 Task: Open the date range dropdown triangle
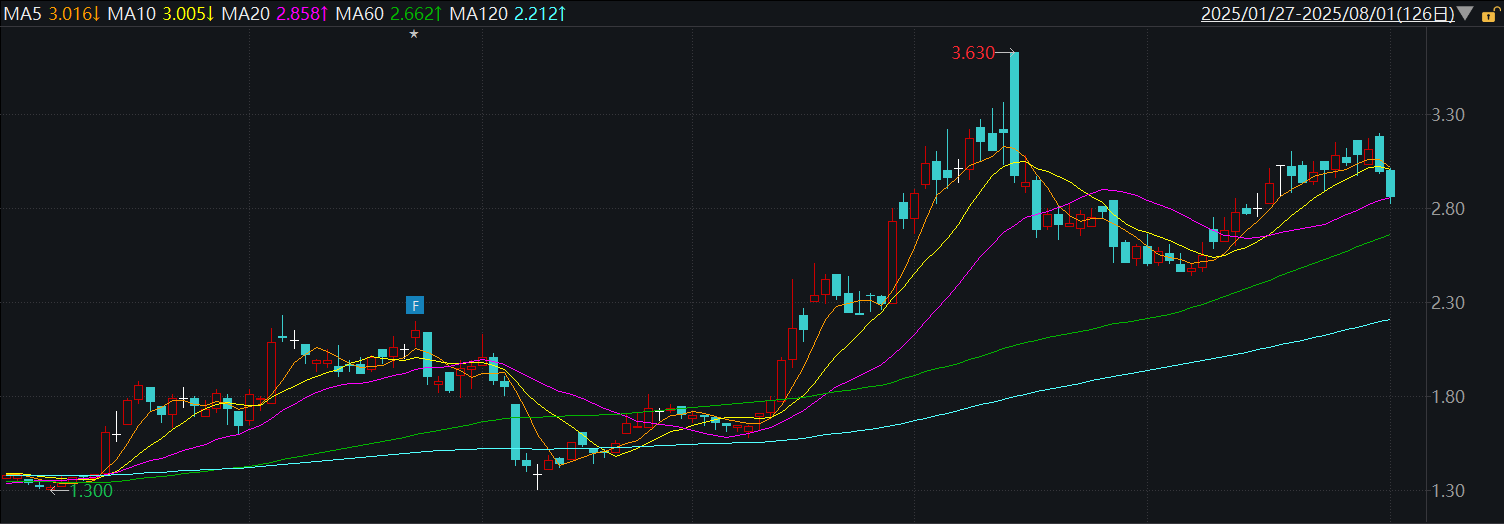click(1465, 14)
